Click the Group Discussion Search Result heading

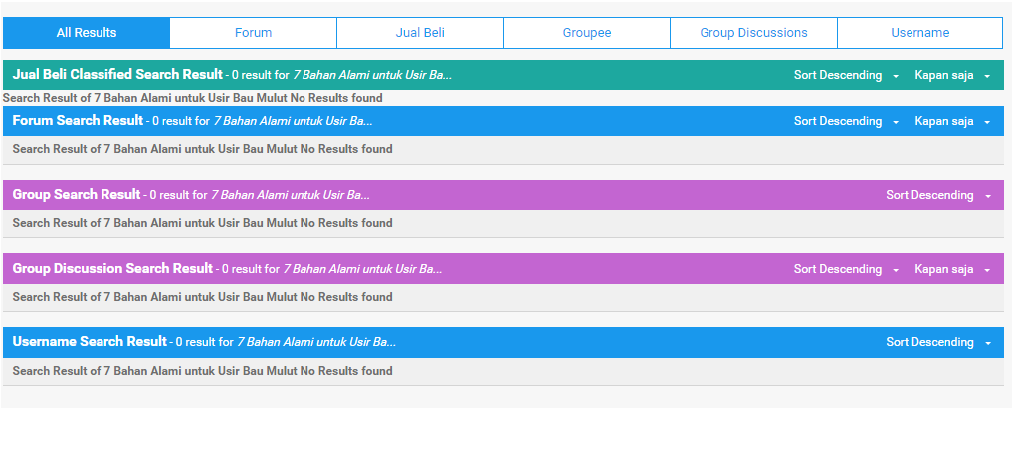click(x=113, y=268)
